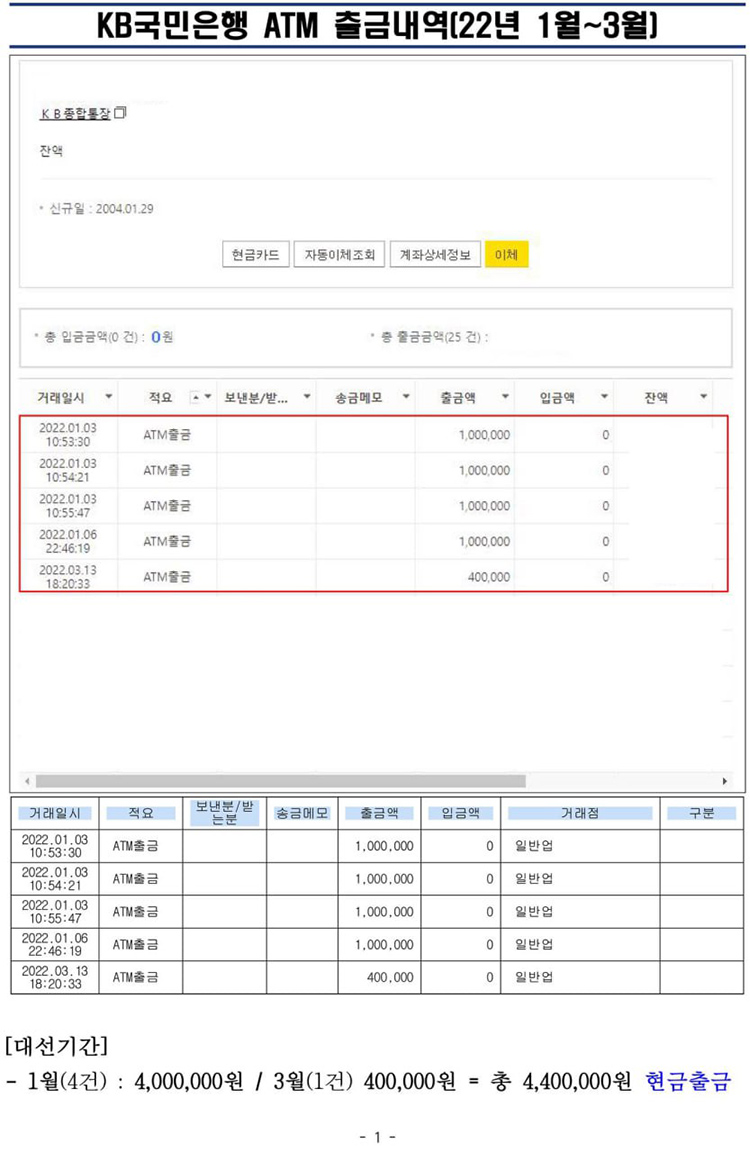Click the 400,000 amount in the bank grid

coord(488,577)
